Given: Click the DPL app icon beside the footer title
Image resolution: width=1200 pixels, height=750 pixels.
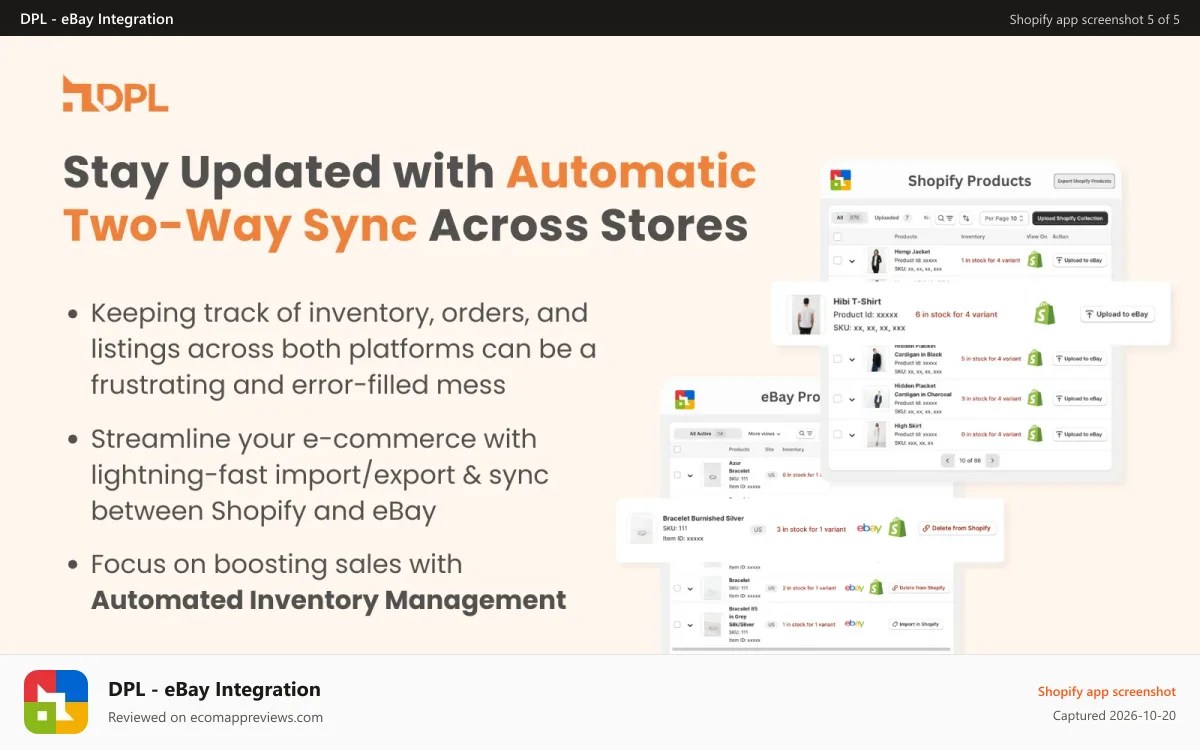Looking at the screenshot, I should [58, 703].
